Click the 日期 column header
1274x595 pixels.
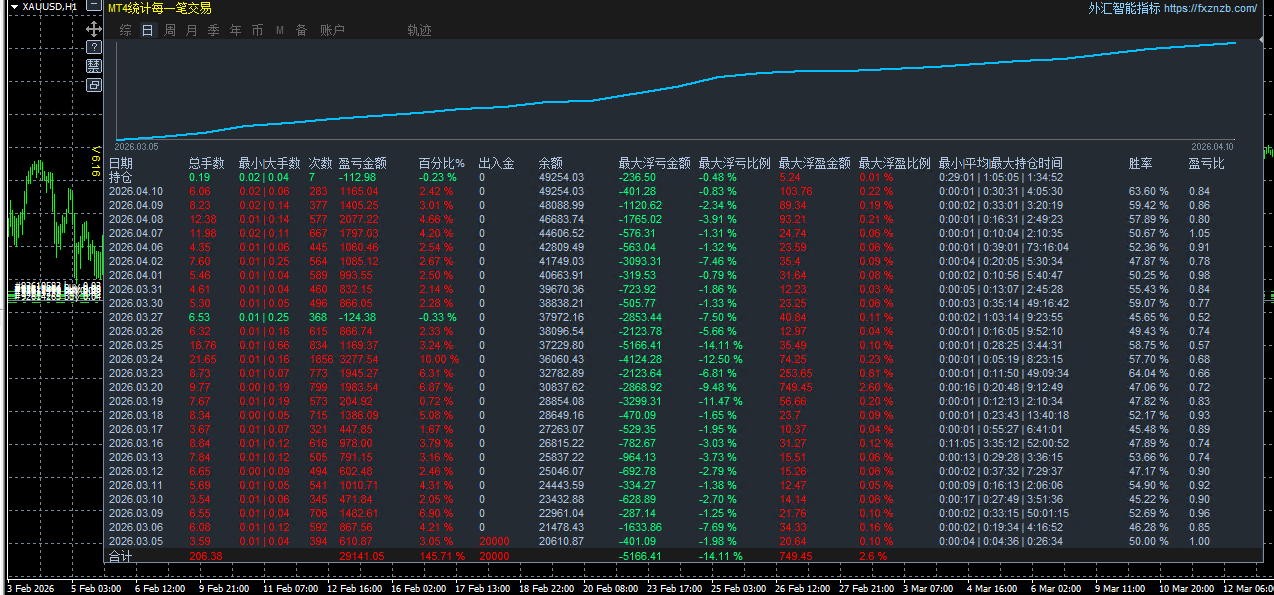pyautogui.click(x=120, y=163)
